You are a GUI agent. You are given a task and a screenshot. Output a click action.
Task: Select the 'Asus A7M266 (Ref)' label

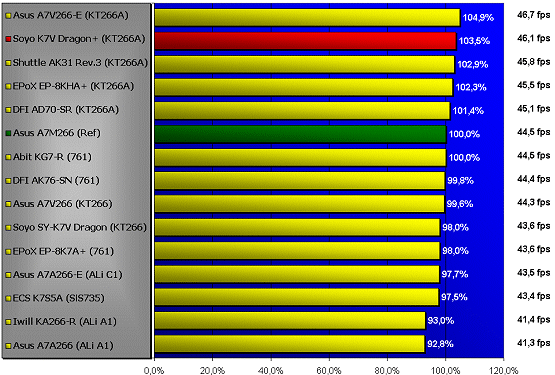tap(57, 133)
